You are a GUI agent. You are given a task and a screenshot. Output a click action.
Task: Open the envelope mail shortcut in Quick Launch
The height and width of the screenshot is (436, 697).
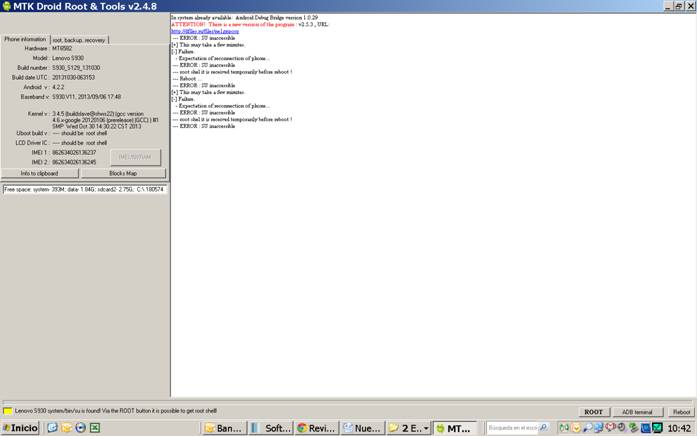[66, 428]
